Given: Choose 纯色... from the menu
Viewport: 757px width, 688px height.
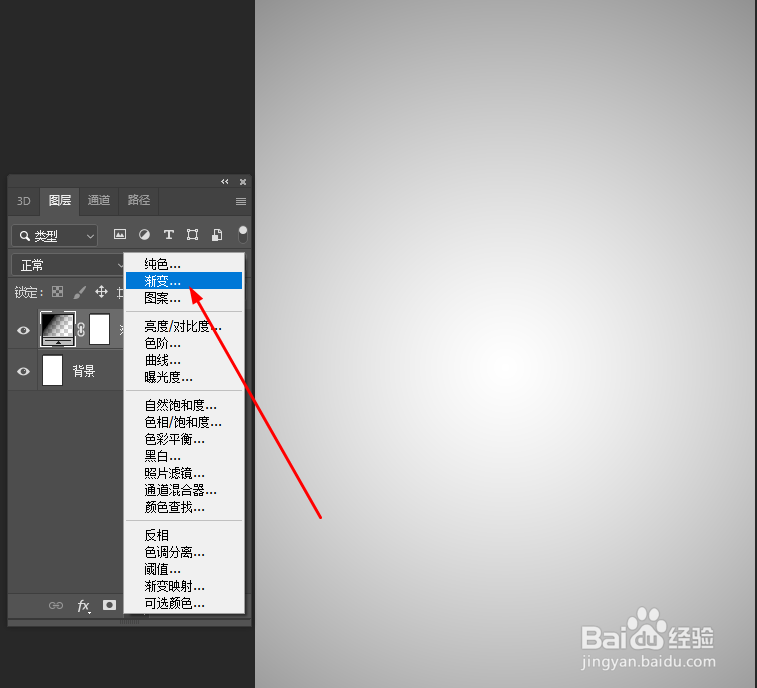Looking at the screenshot, I should tap(184, 264).
